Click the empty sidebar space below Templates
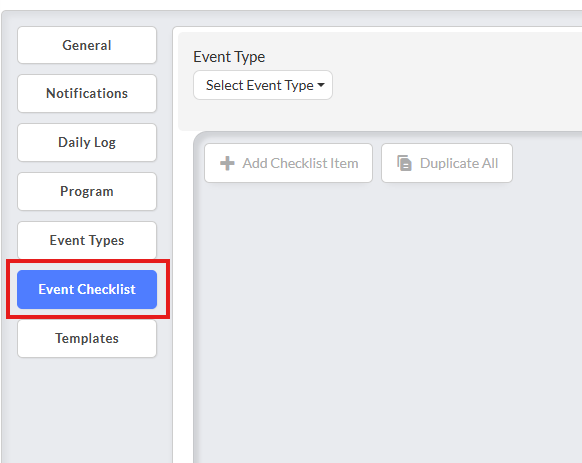Screen dimensions: 582x463 (87, 410)
